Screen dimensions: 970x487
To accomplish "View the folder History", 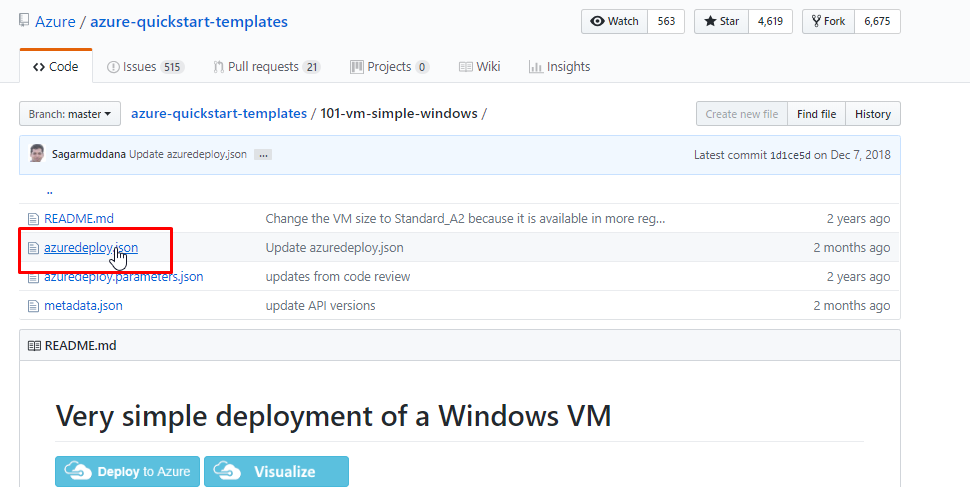I will (x=873, y=114).
